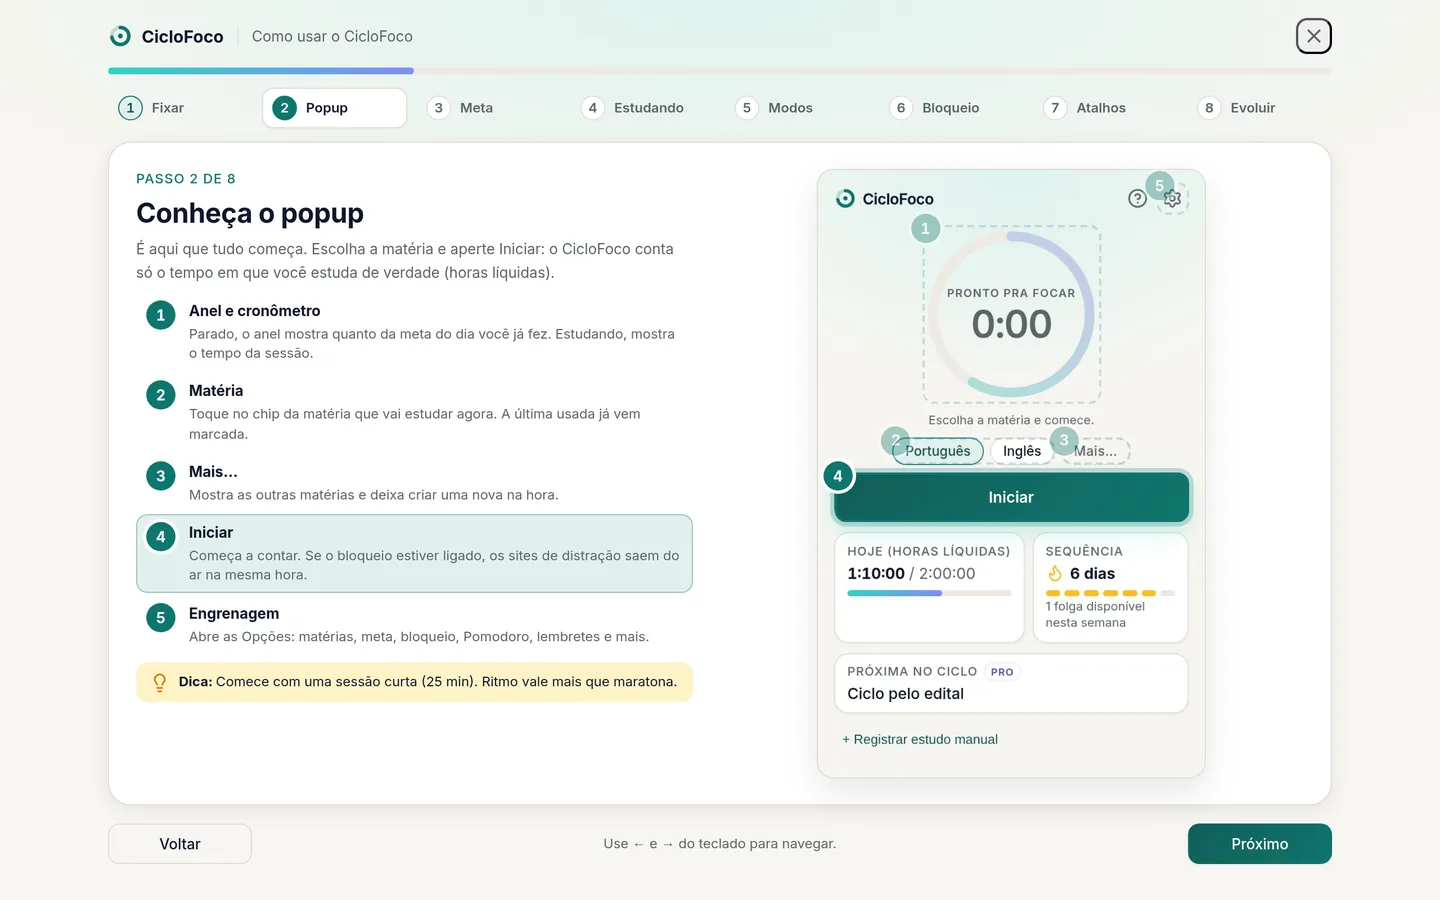Click the tutorial progress bar at top
The image size is (1440, 900).
(x=720, y=71)
